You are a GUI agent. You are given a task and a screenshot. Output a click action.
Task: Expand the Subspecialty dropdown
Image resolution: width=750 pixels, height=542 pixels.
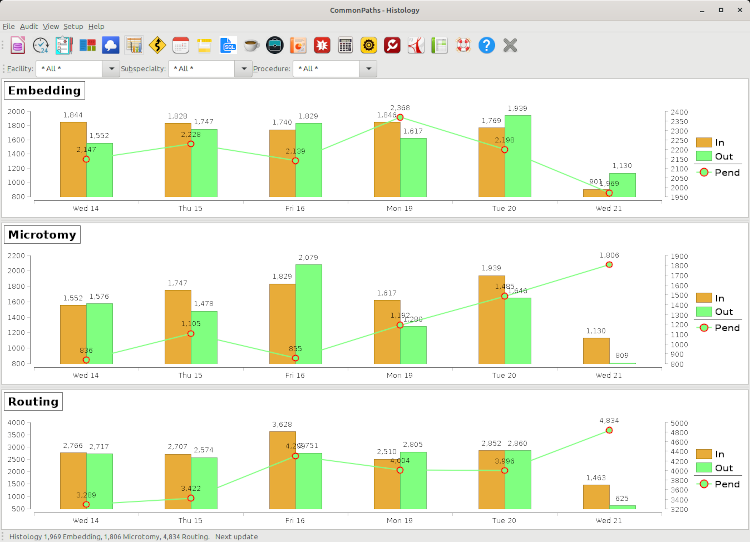coord(243,69)
